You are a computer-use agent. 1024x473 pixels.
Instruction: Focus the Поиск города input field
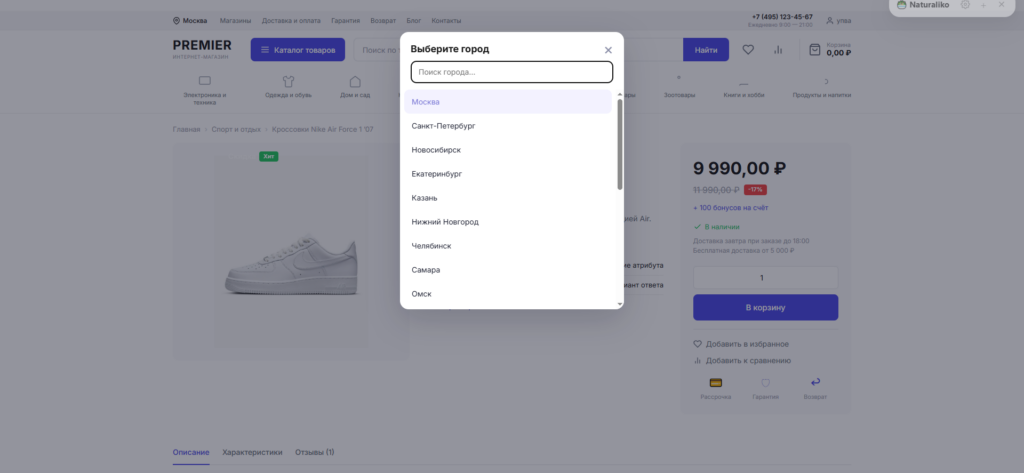pos(512,72)
